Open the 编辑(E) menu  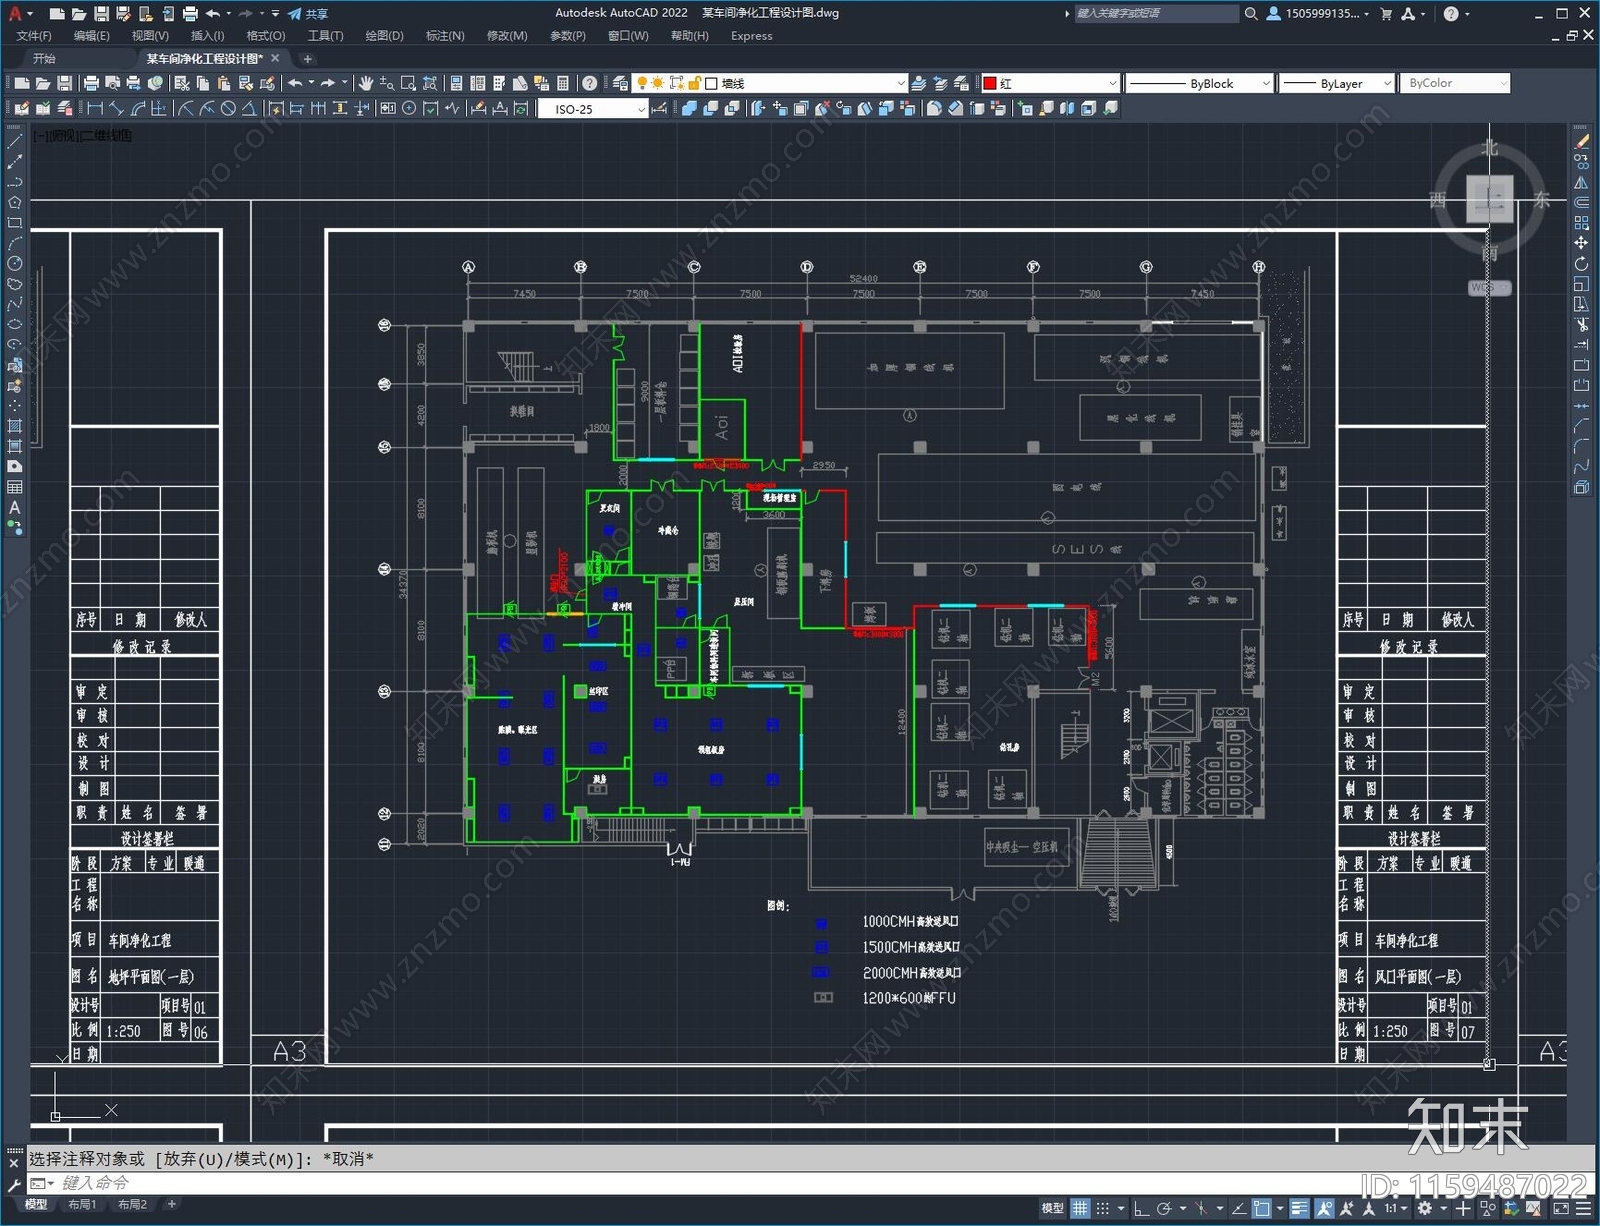click(x=91, y=36)
